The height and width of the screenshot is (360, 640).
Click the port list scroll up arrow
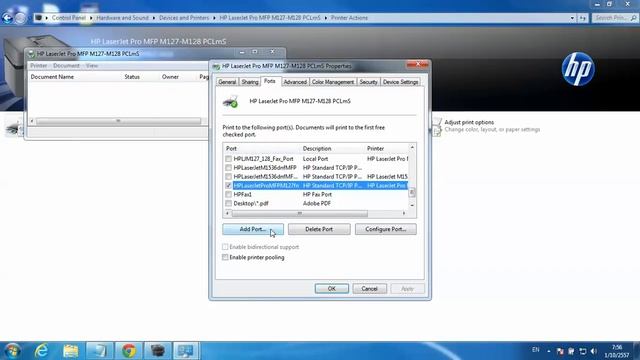412,148
